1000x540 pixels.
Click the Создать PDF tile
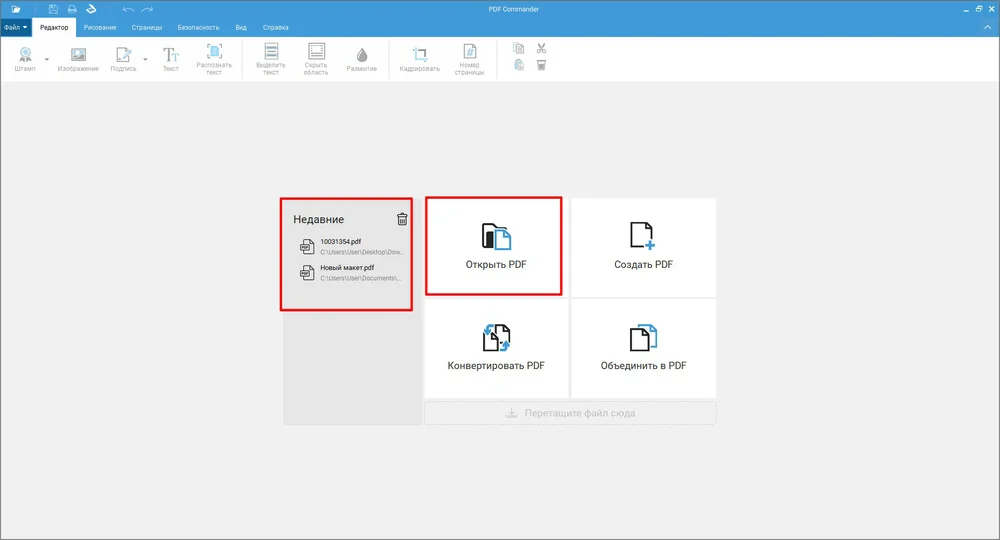coord(643,247)
